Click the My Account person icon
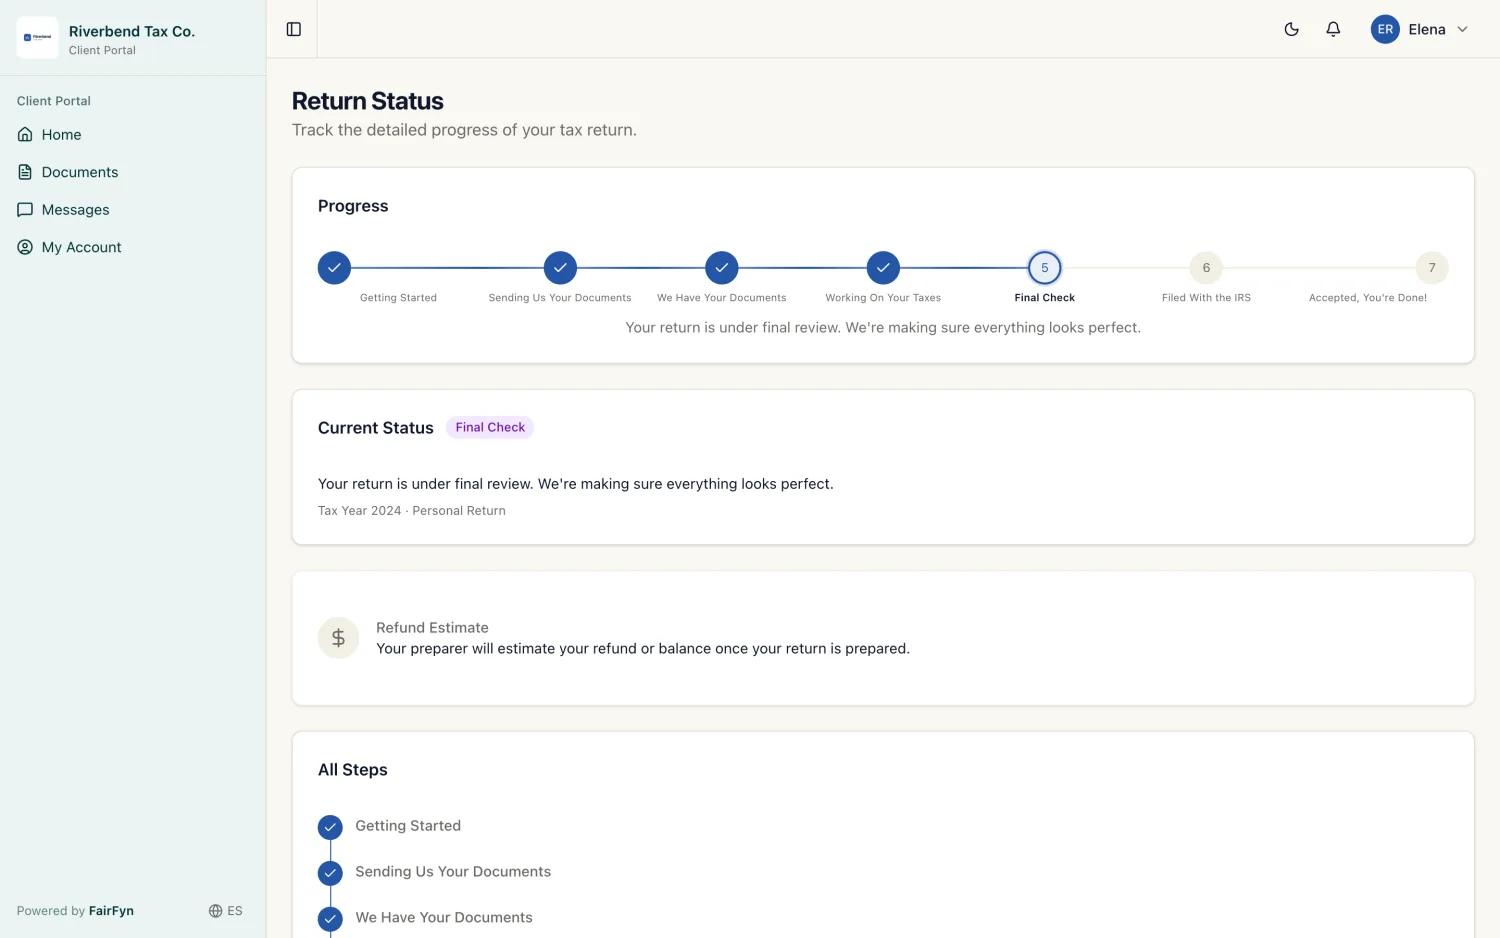 coord(25,247)
